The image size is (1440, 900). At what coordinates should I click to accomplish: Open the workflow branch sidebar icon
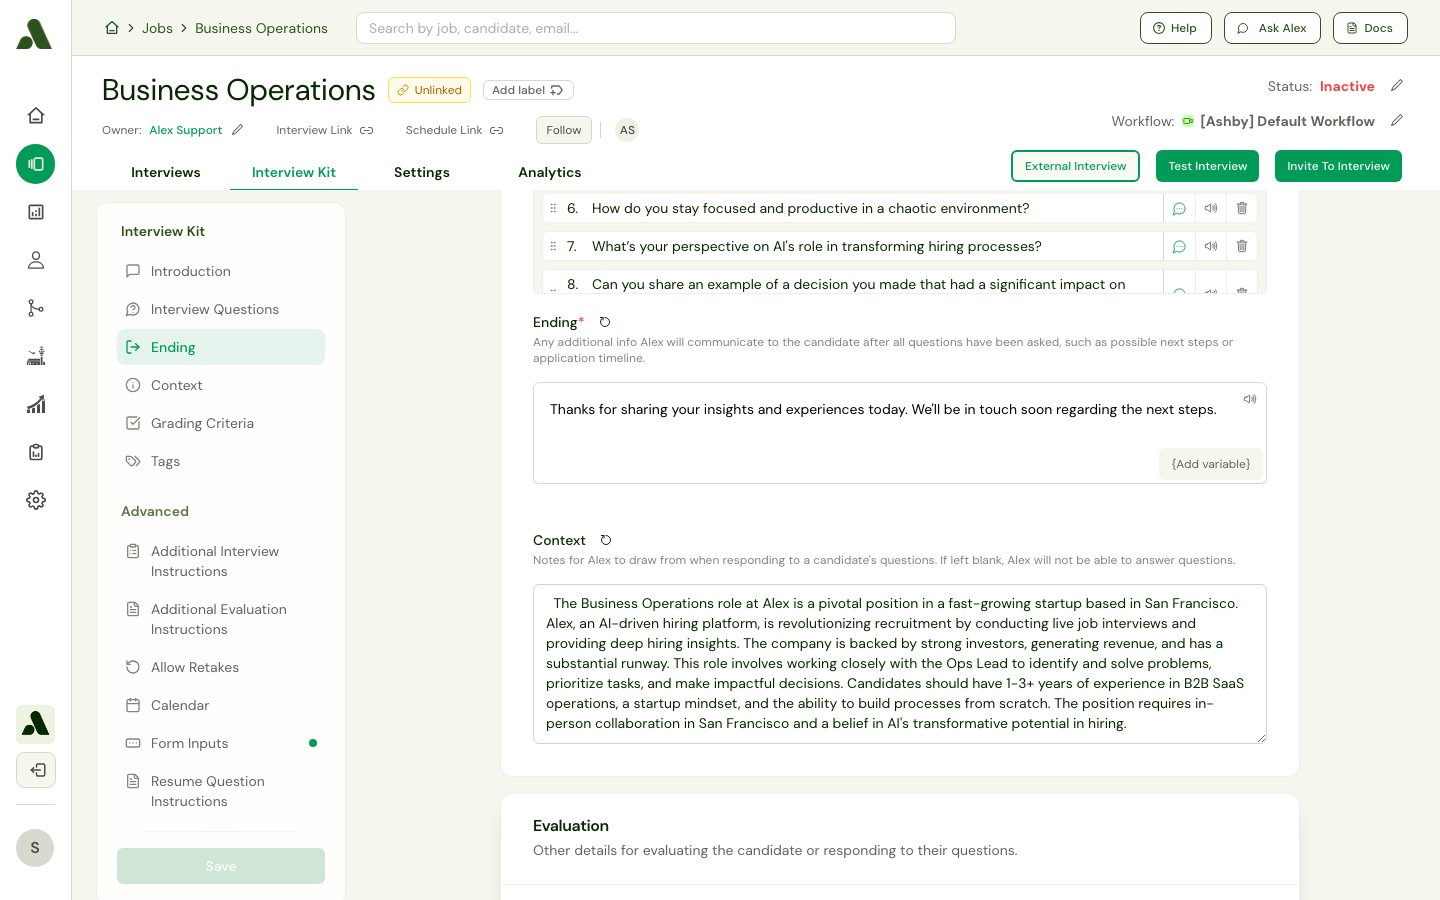(x=36, y=308)
